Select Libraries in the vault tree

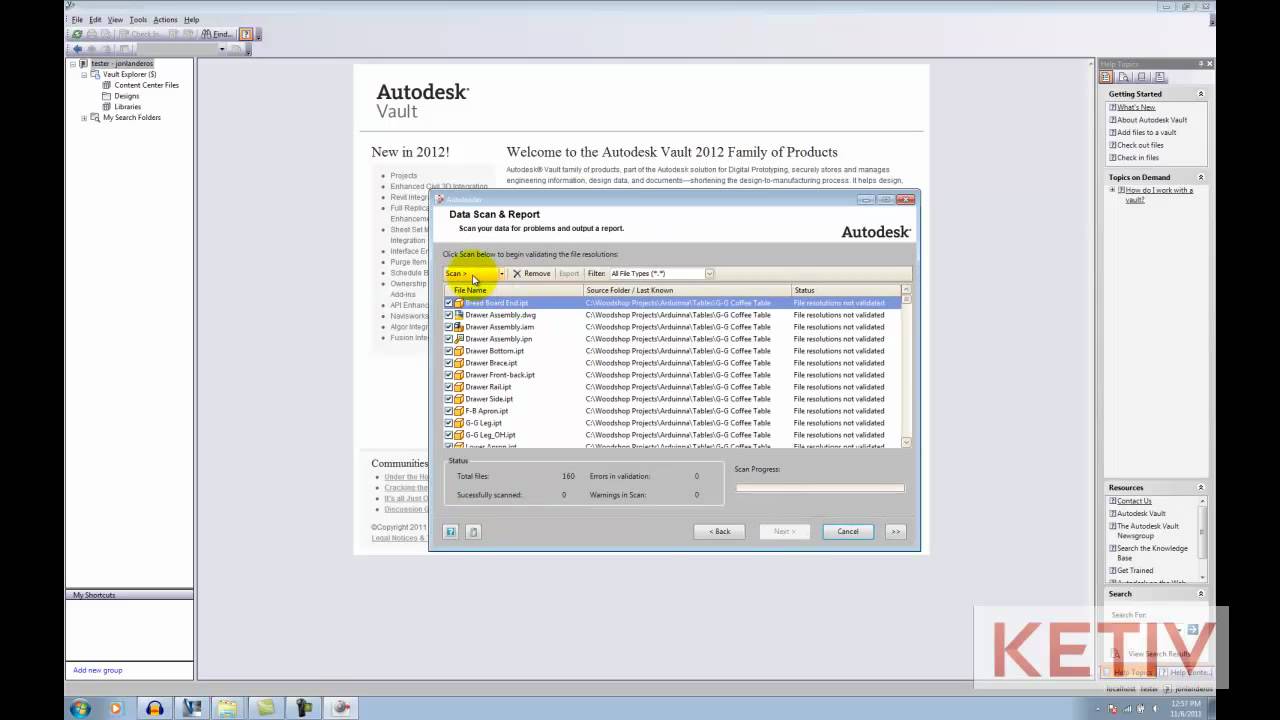coord(127,107)
